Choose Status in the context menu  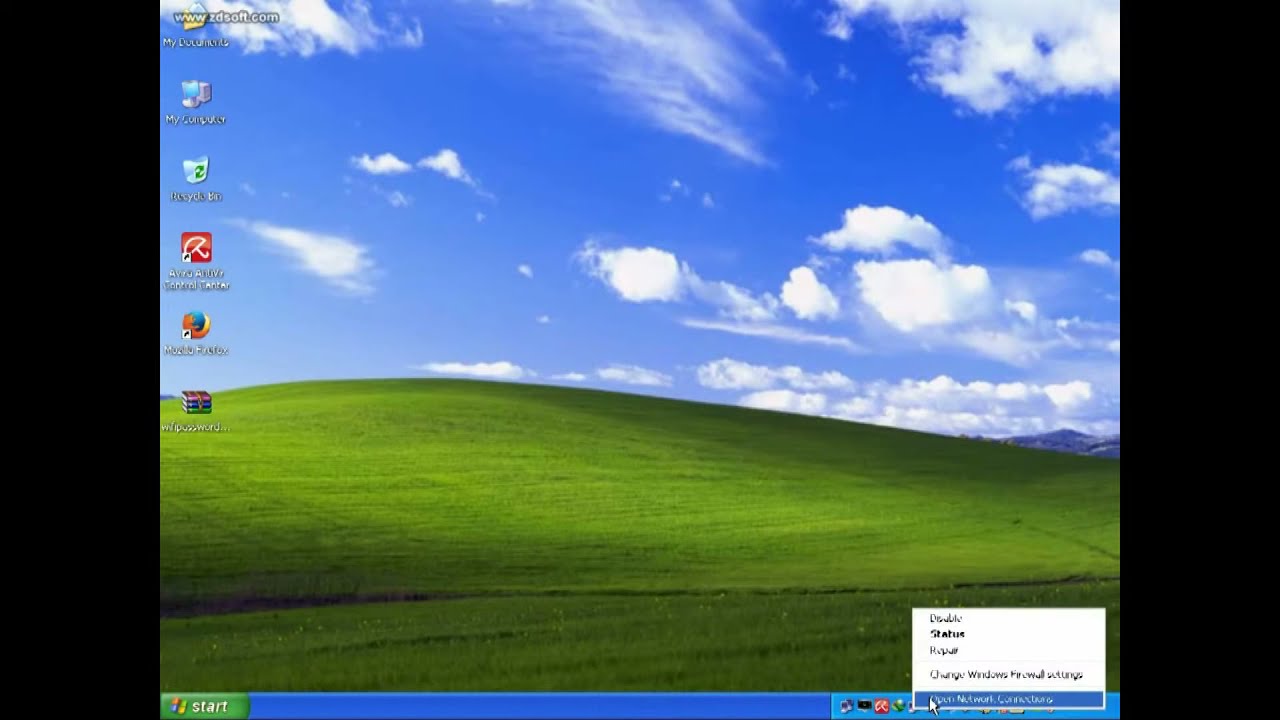[x=1008, y=634]
